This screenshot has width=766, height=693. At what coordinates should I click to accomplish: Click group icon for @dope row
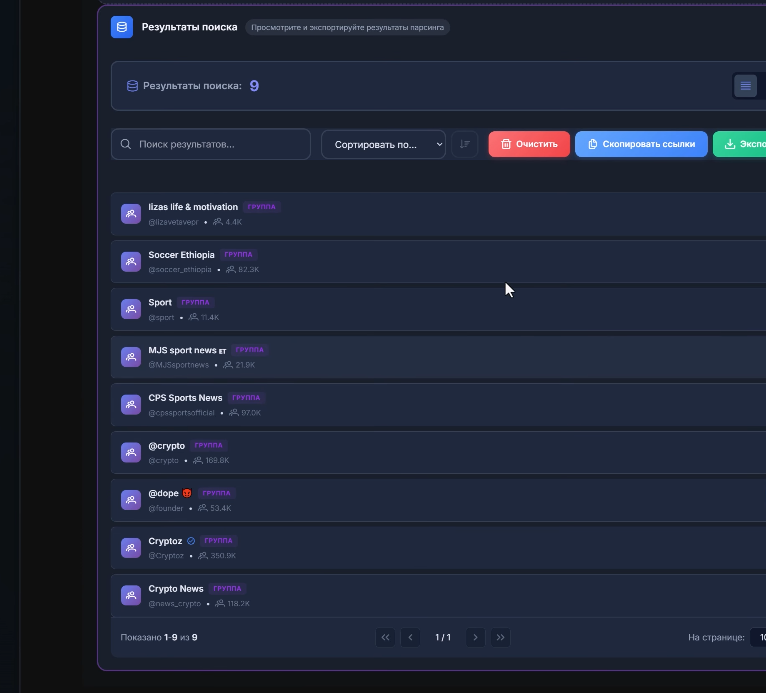(x=131, y=500)
